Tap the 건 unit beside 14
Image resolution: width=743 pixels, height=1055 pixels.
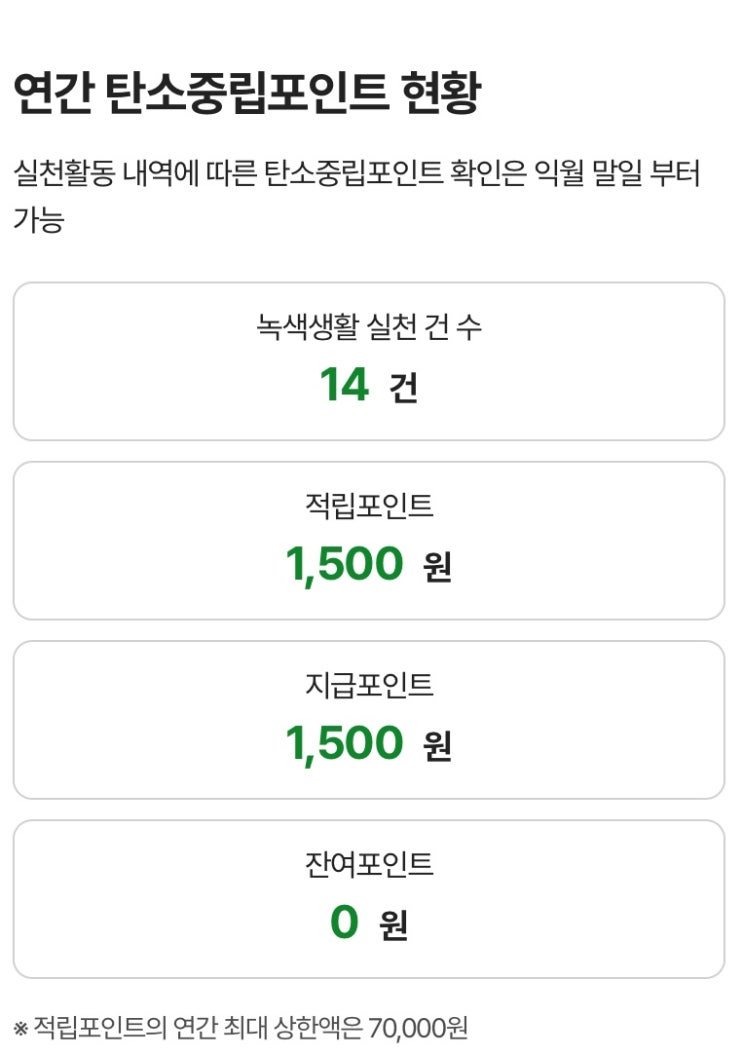click(403, 388)
